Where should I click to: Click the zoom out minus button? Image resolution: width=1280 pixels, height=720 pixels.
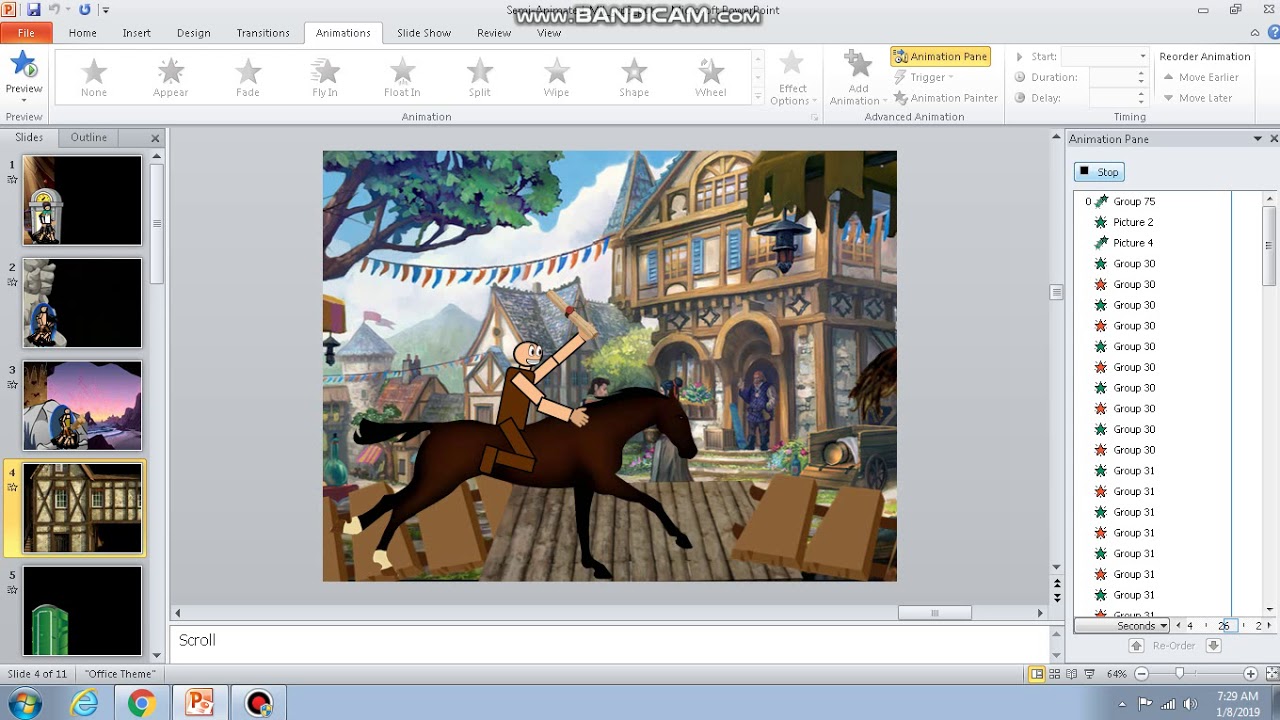pyautogui.click(x=1142, y=674)
